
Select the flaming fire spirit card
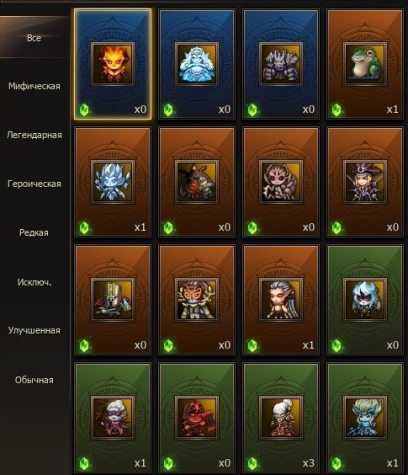pyautogui.click(x=113, y=64)
